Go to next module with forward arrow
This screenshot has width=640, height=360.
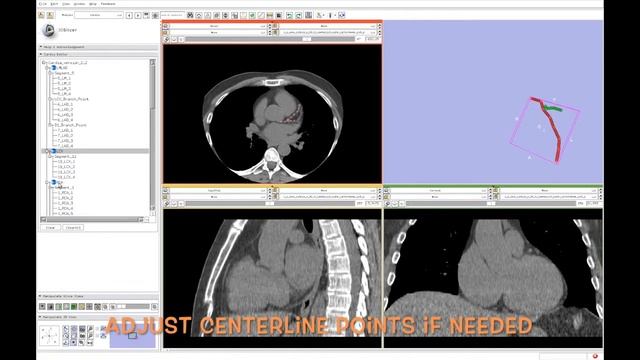tap(138, 15)
